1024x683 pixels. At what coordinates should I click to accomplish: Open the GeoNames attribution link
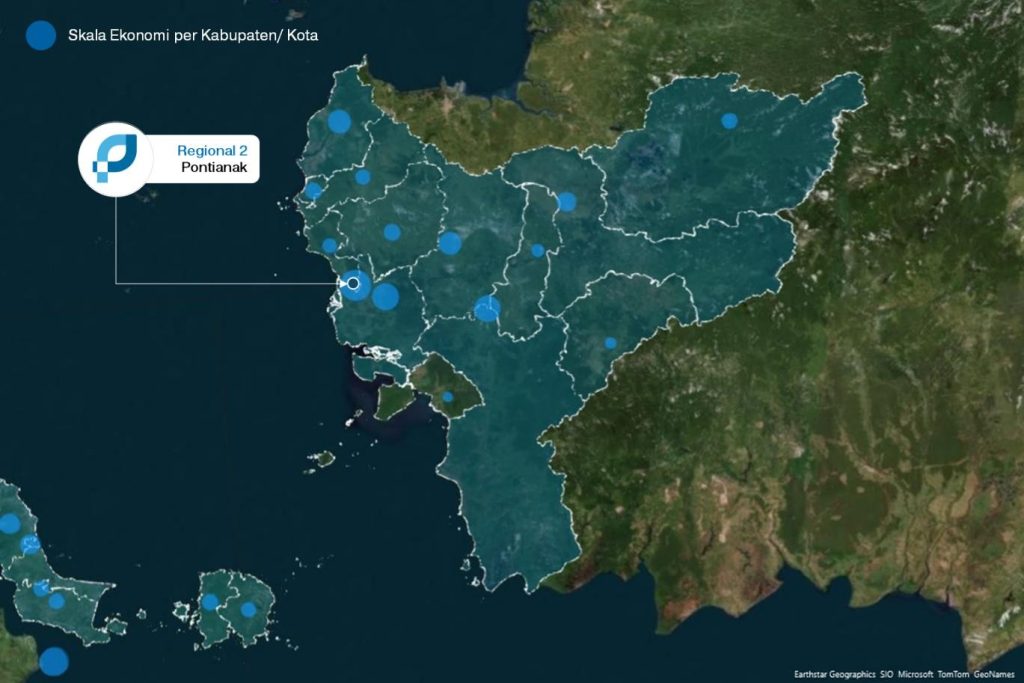tap(995, 674)
